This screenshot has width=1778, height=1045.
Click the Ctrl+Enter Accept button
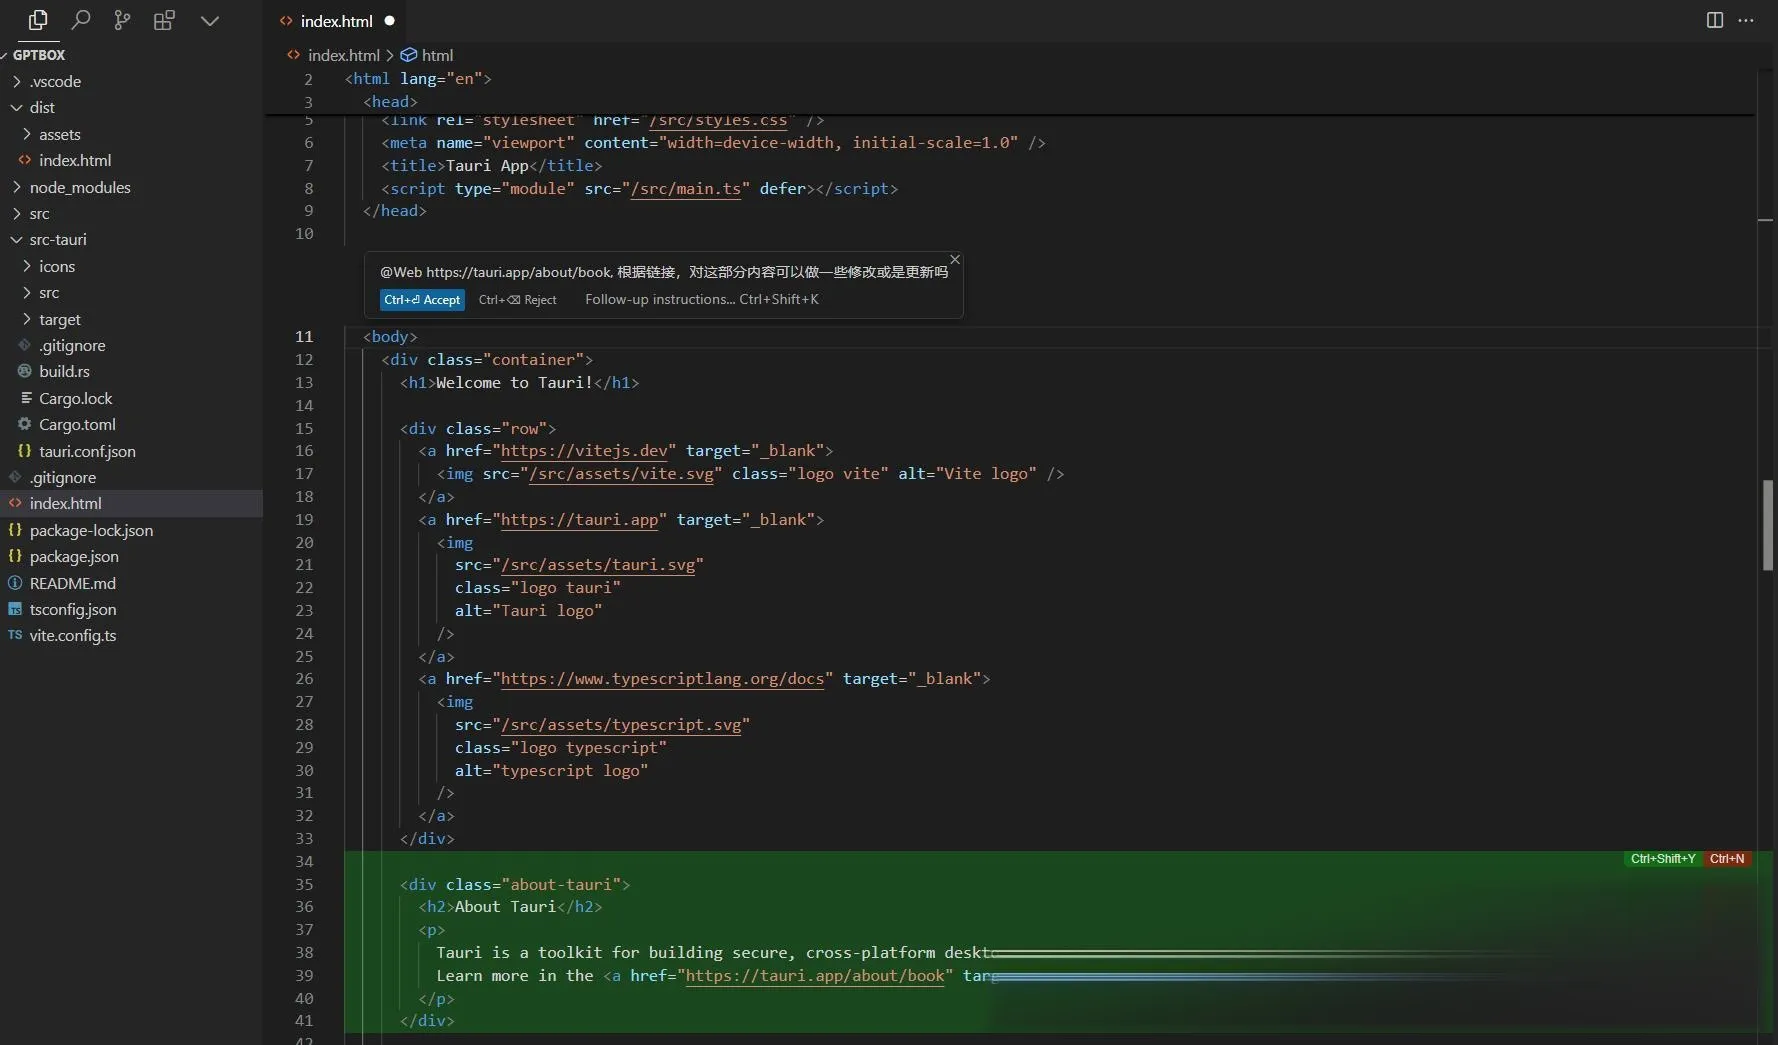422,300
